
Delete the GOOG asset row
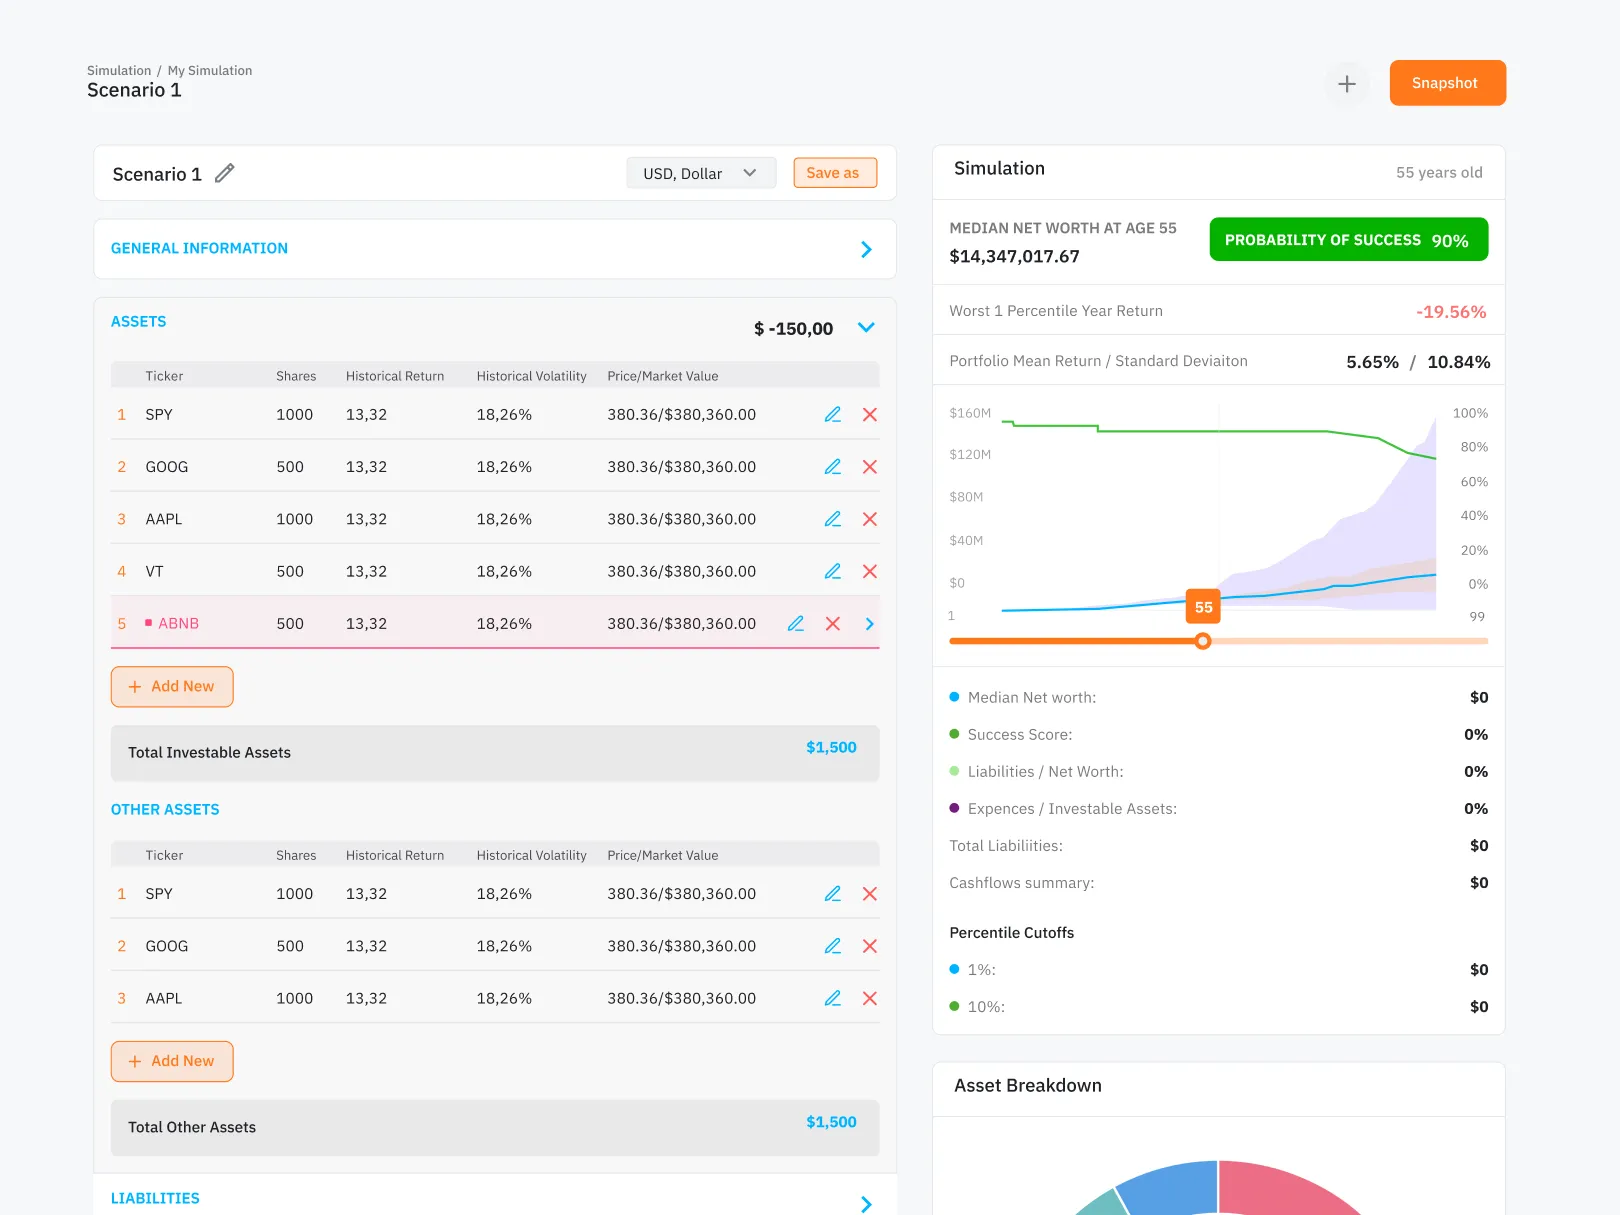tap(869, 466)
